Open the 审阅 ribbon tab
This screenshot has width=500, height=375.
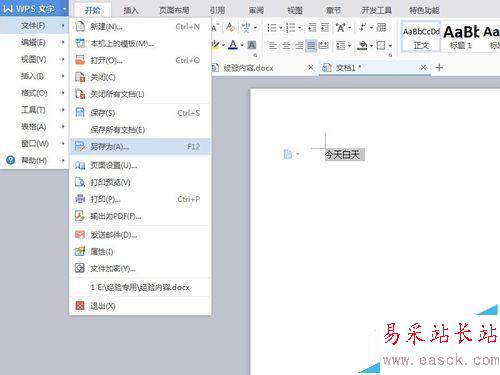pyautogui.click(x=256, y=10)
